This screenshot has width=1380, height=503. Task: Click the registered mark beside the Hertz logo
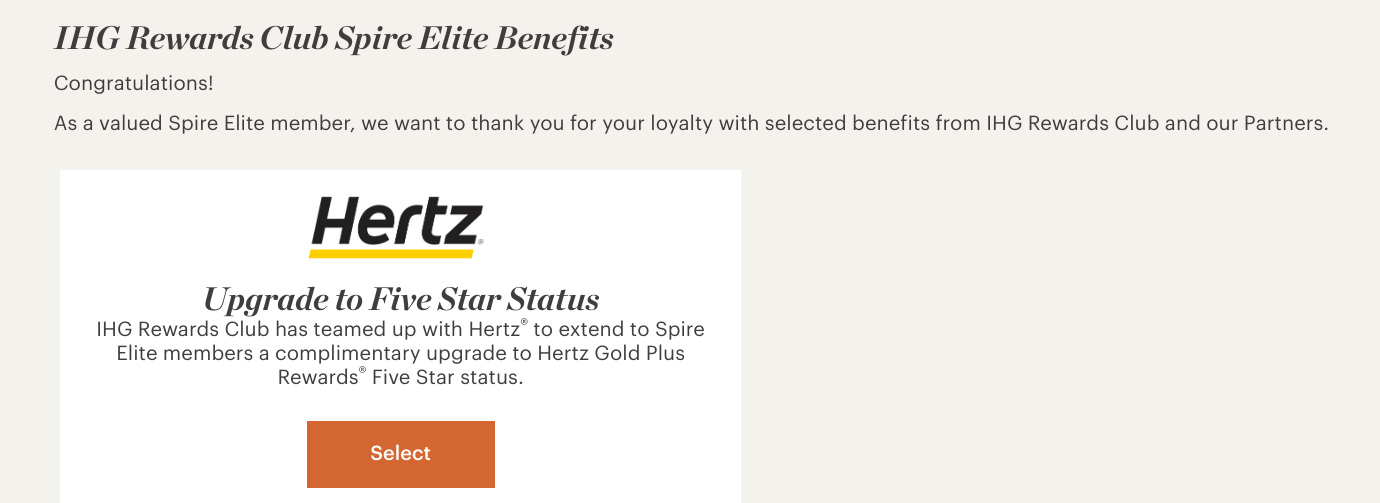tap(481, 243)
